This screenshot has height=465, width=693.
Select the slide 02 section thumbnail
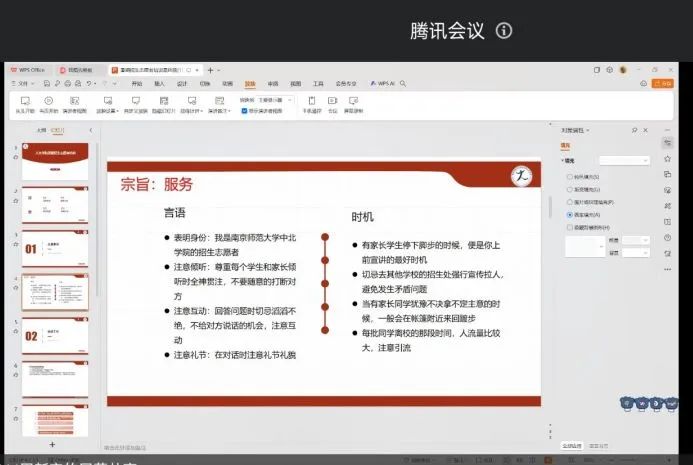pyautogui.click(x=55, y=337)
